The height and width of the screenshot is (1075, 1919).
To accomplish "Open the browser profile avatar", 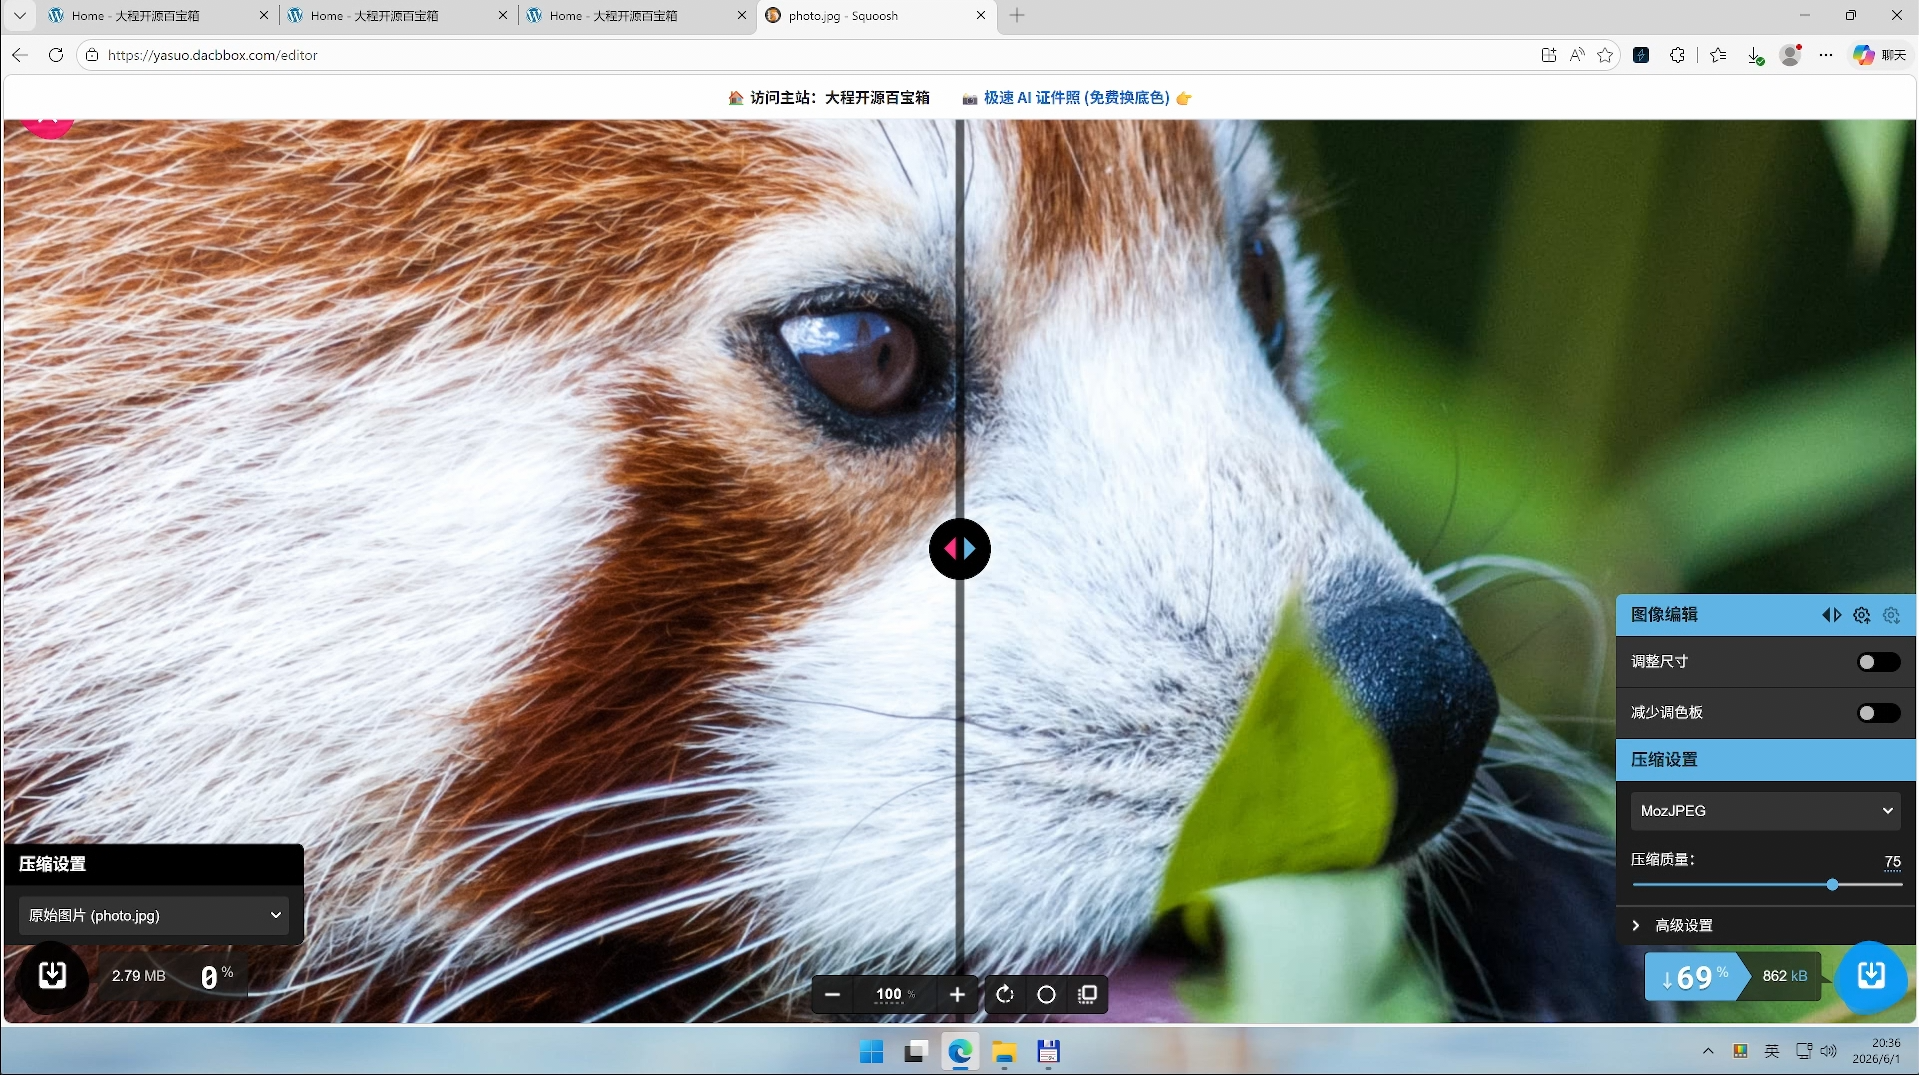I will click(1790, 55).
